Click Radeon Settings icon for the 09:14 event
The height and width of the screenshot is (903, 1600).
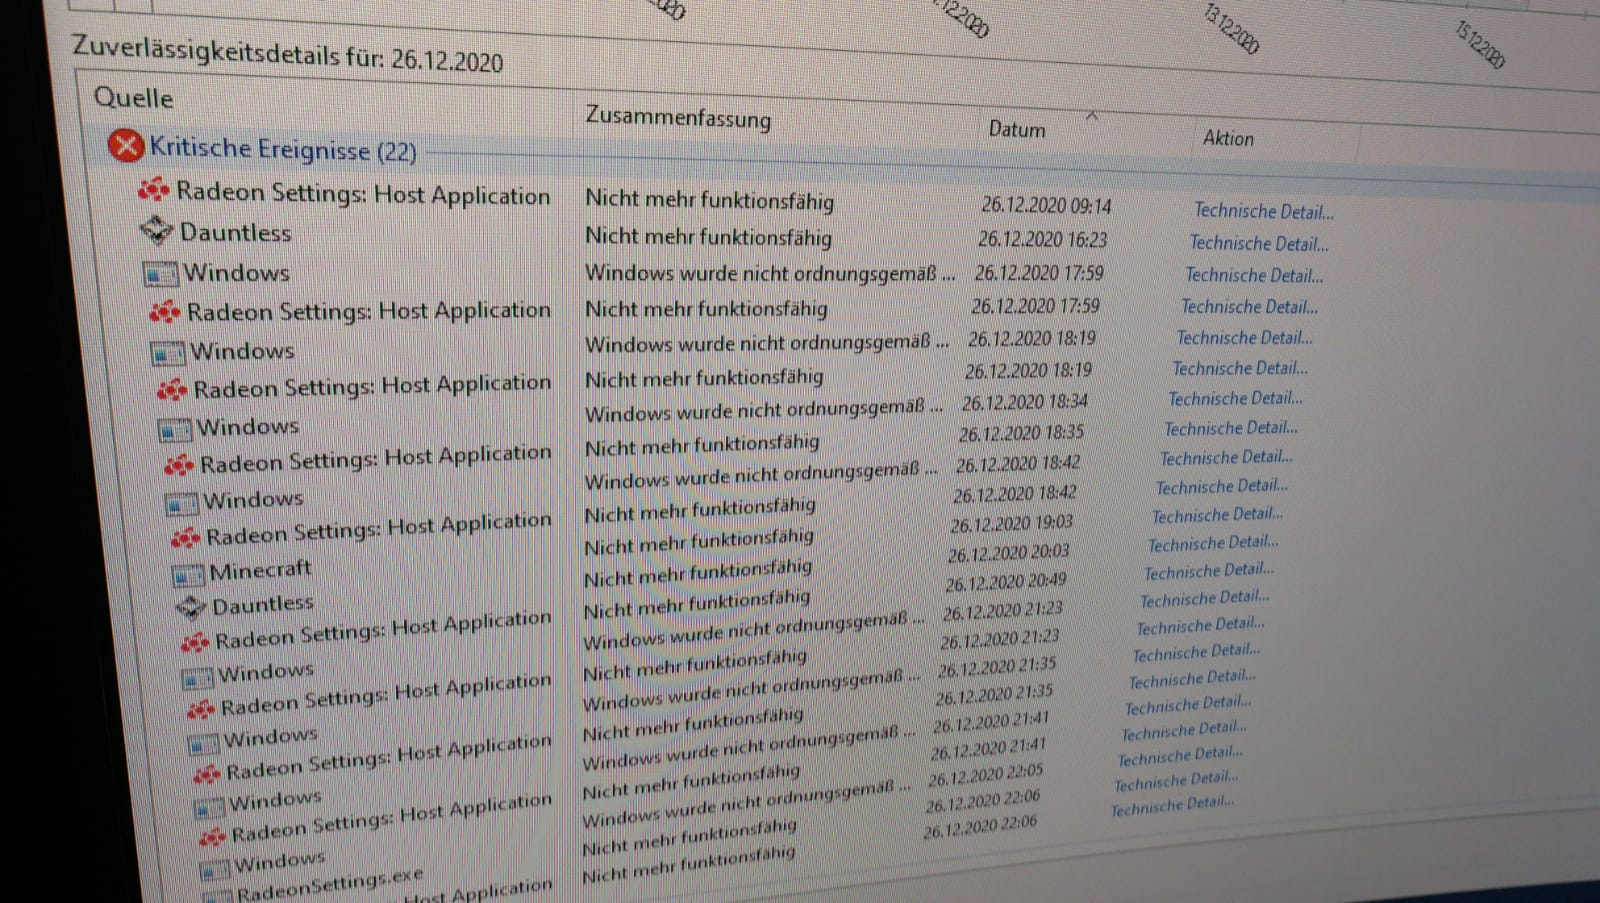point(153,188)
